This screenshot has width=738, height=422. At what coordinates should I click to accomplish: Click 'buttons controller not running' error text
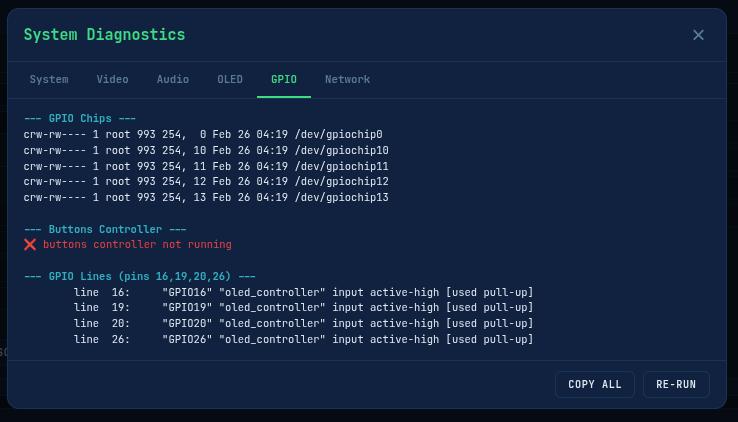[137, 245]
